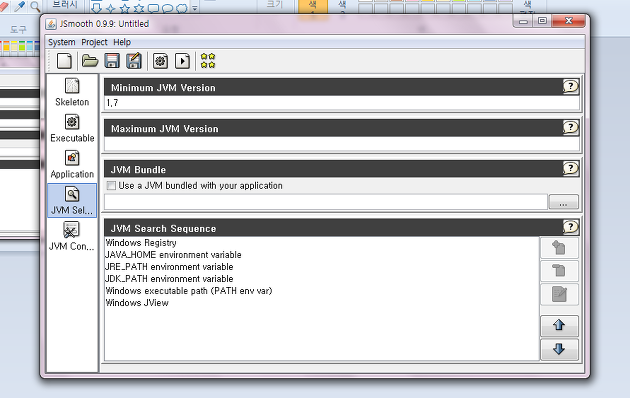
Task: Compile project with gear icon
Action: tap(160, 61)
